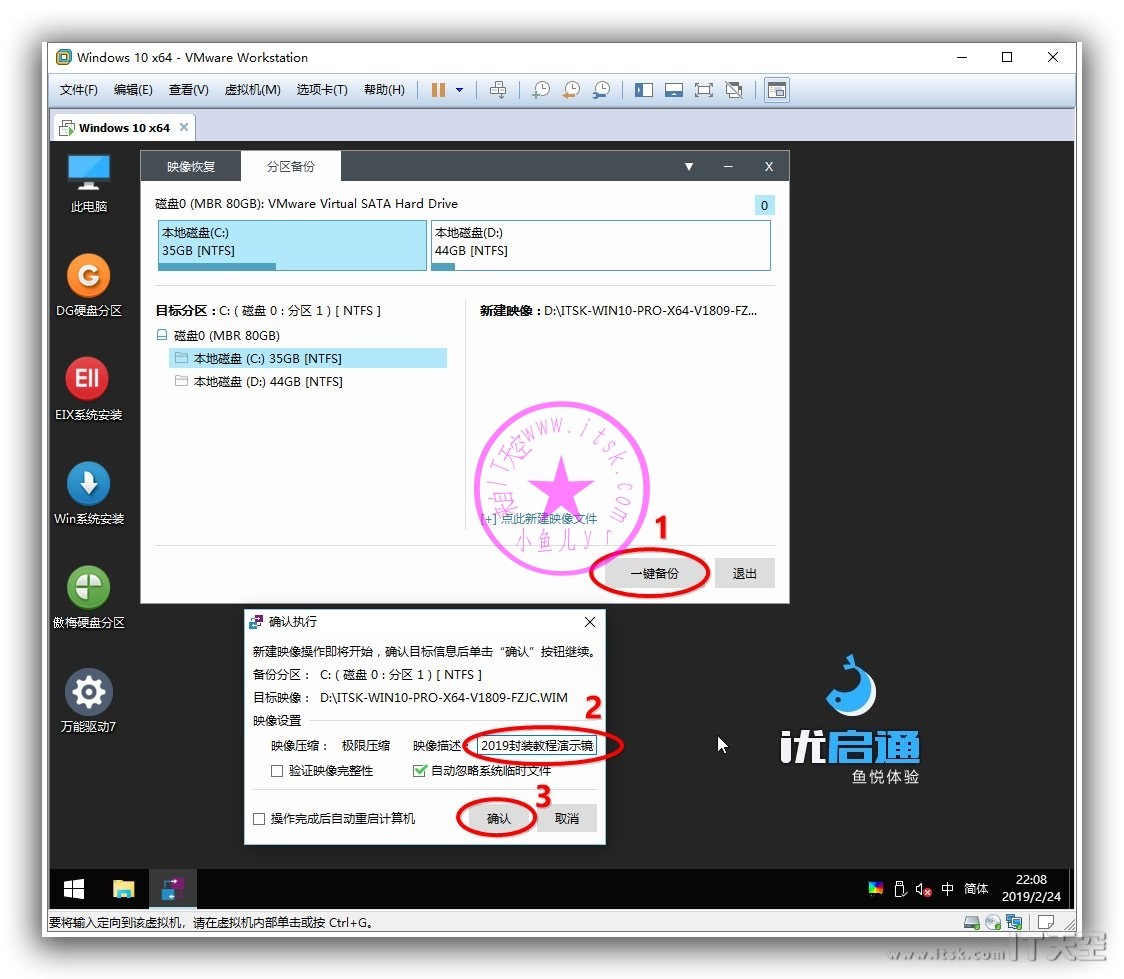The width and height of the screenshot is (1124, 979).
Task: Open the 虚拟机(M) menu
Action: pyautogui.click(x=252, y=90)
